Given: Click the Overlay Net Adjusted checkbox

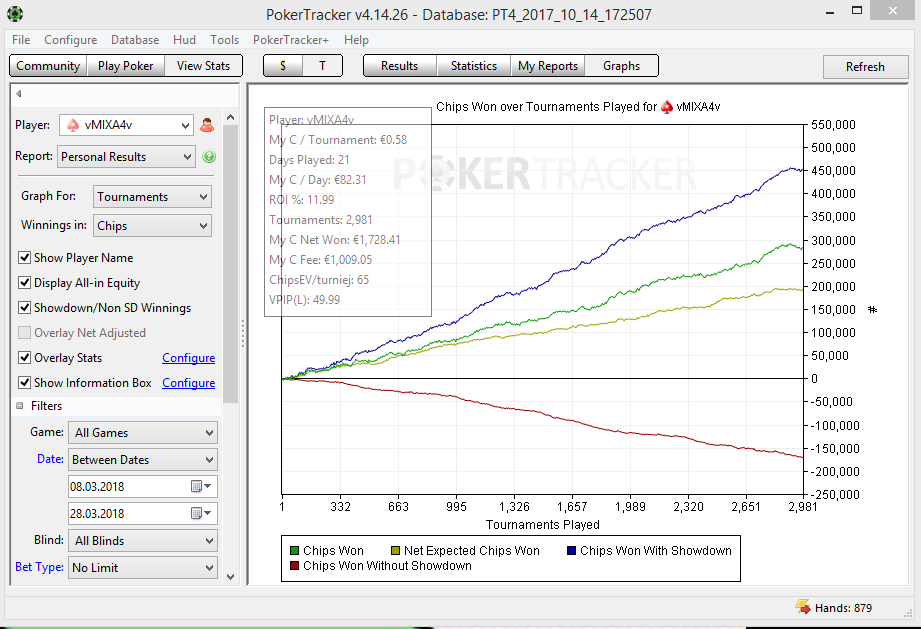Looking at the screenshot, I should [25, 332].
